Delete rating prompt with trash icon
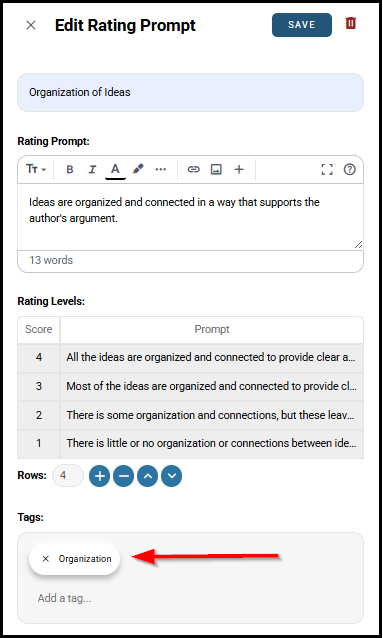The image size is (383, 638). pyautogui.click(x=350, y=23)
